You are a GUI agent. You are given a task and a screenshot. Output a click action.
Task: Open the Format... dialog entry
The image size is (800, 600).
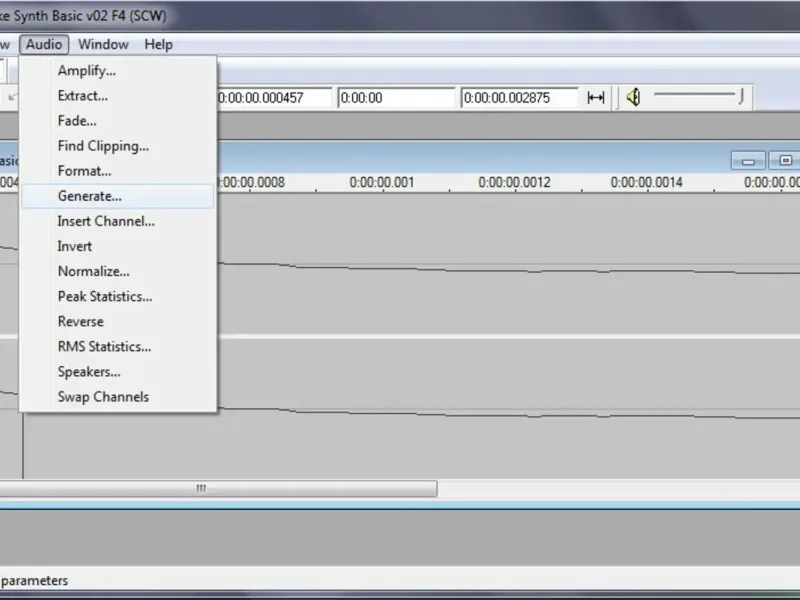(118, 171)
